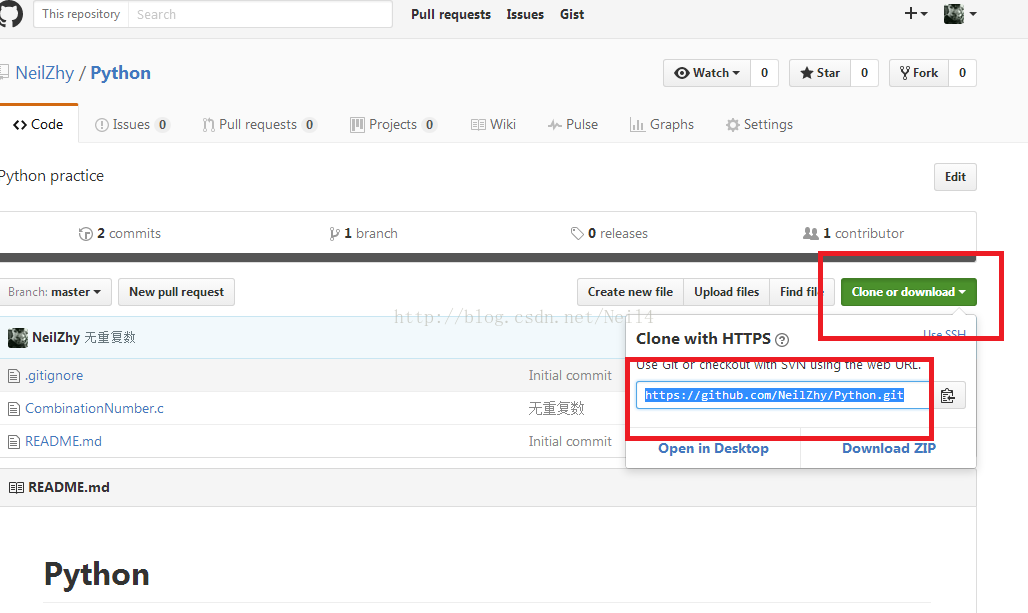1028x613 pixels.
Task: Click Open in Desktop
Action: (713, 448)
